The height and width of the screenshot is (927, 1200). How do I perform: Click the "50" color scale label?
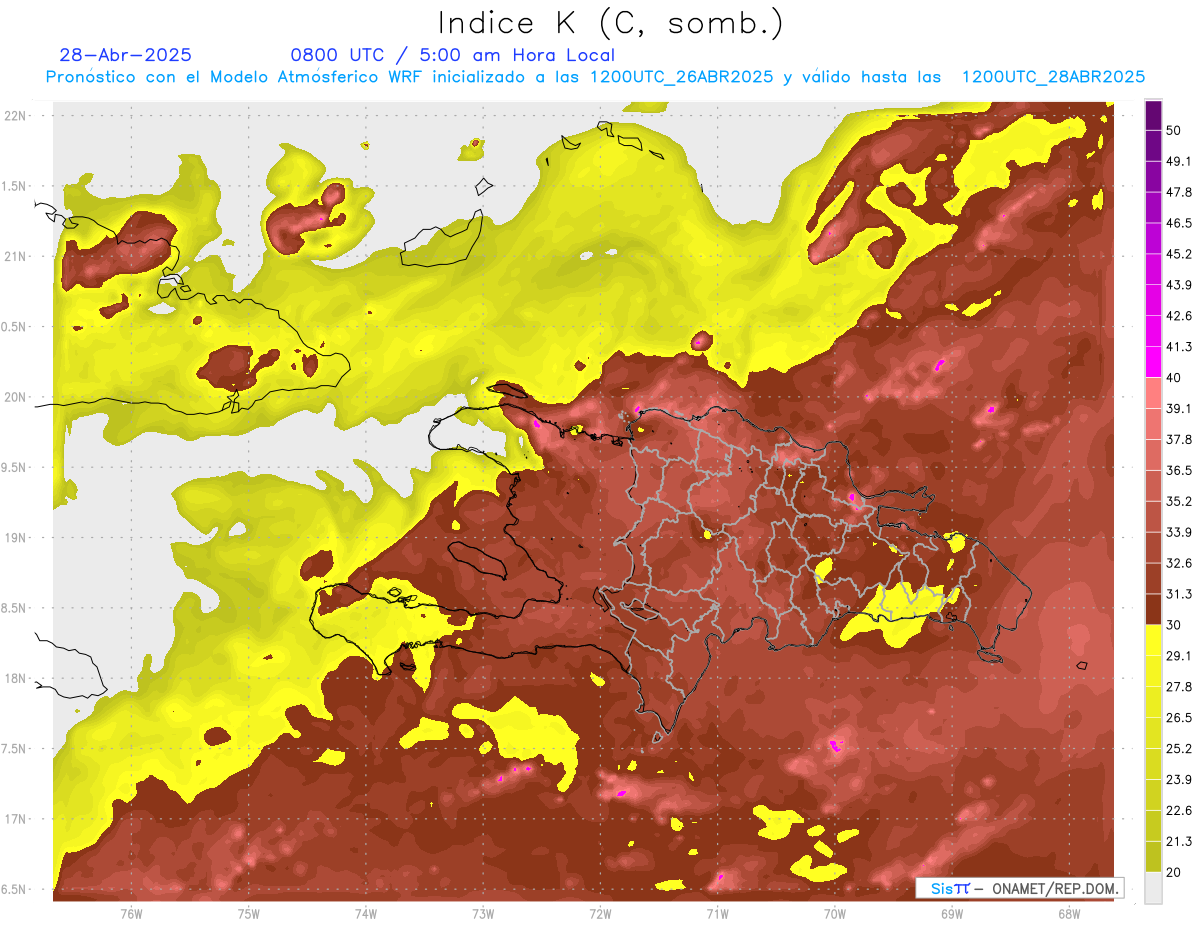click(1174, 130)
